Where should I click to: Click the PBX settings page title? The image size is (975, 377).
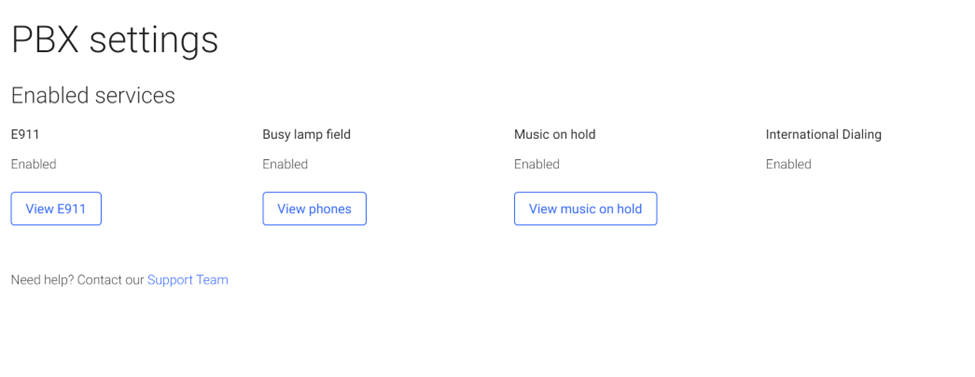[115, 40]
